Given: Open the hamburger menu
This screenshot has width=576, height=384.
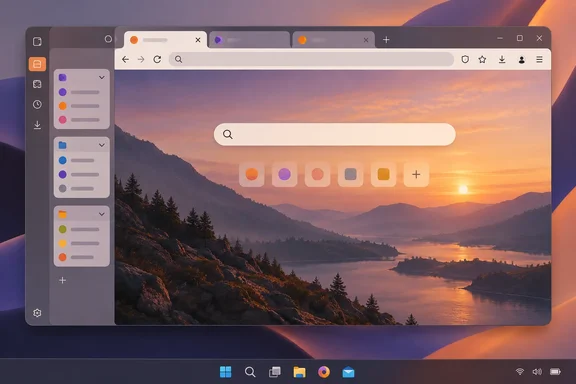Looking at the screenshot, I should tap(539, 59).
